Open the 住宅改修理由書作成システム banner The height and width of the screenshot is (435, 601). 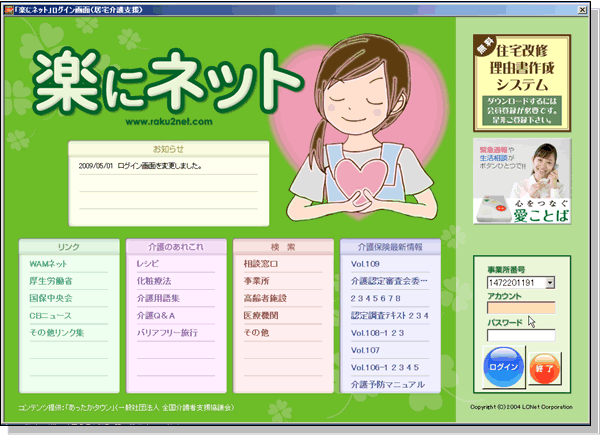click(522, 83)
